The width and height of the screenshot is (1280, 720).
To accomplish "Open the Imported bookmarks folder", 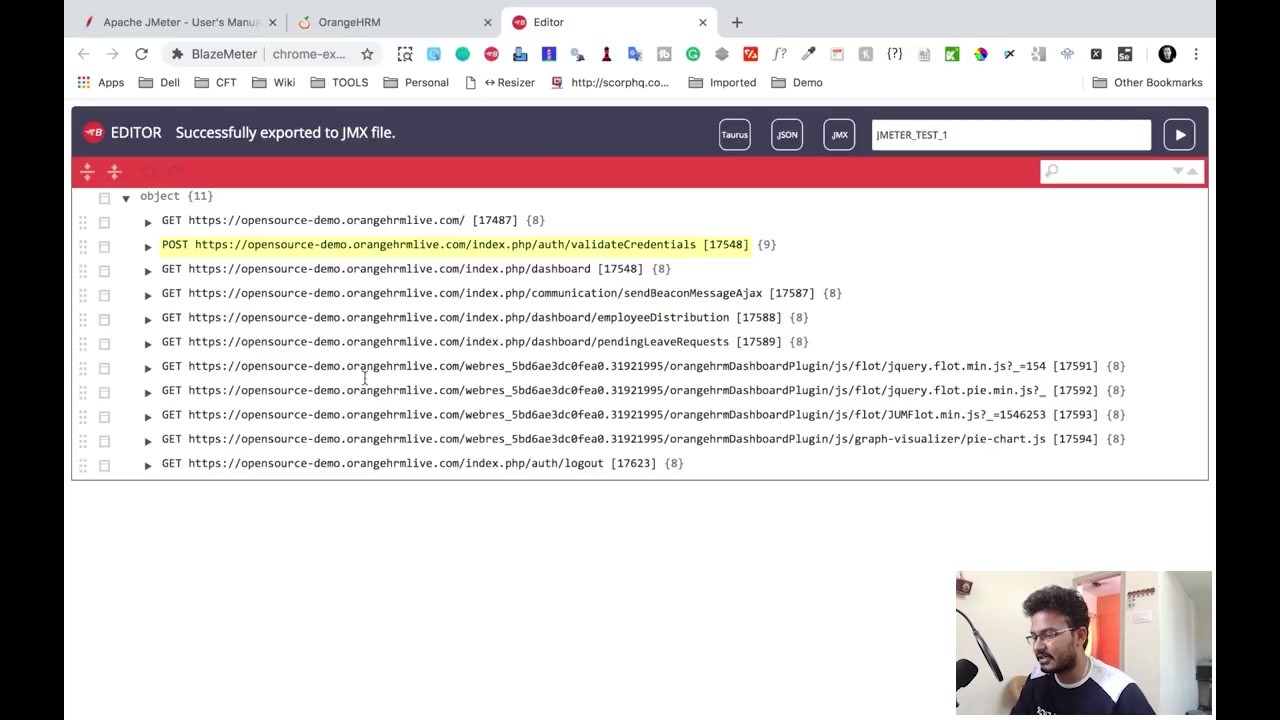I will [x=722, y=83].
